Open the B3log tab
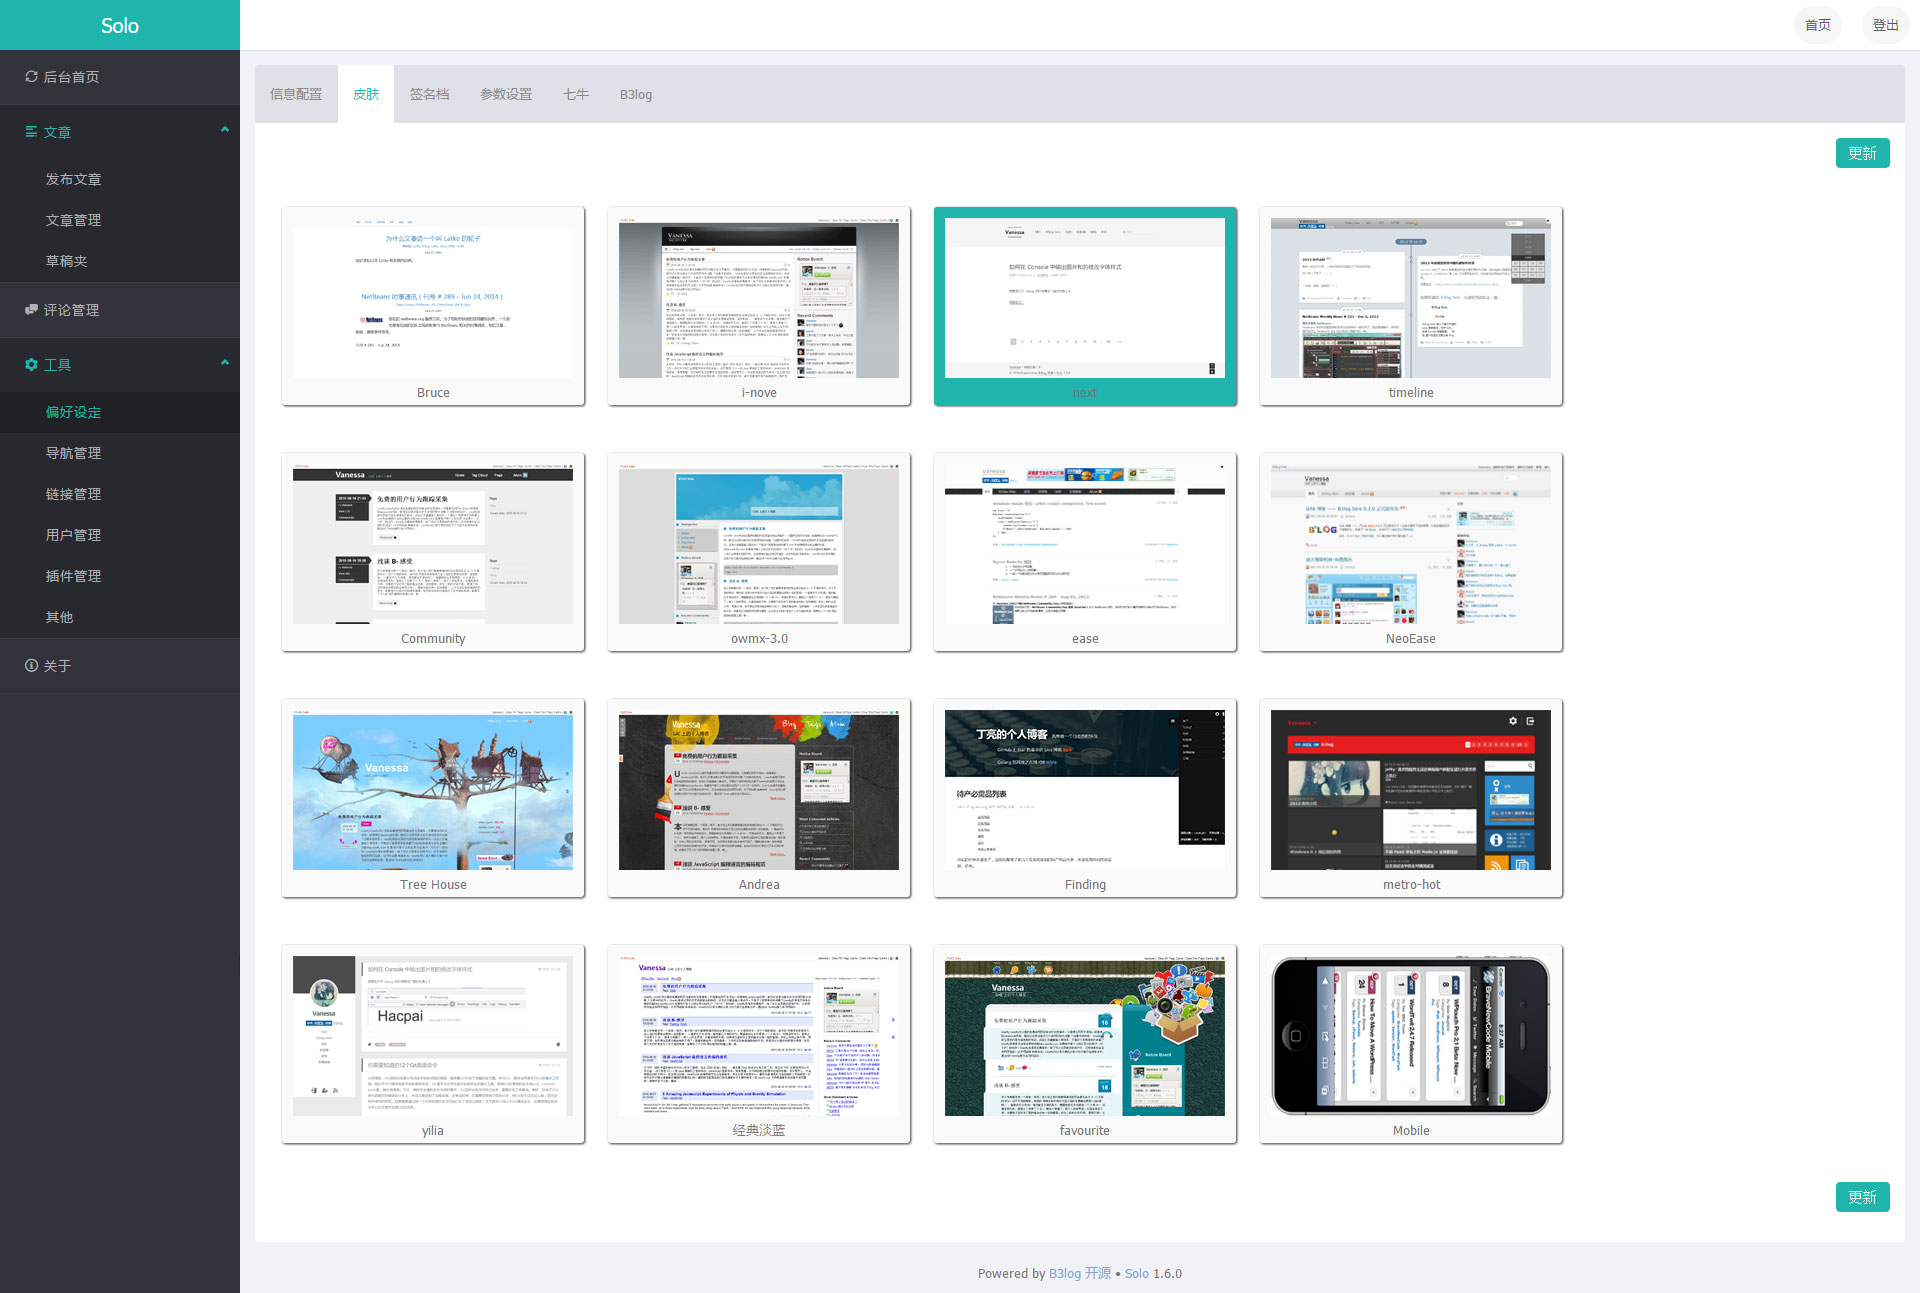 click(635, 95)
